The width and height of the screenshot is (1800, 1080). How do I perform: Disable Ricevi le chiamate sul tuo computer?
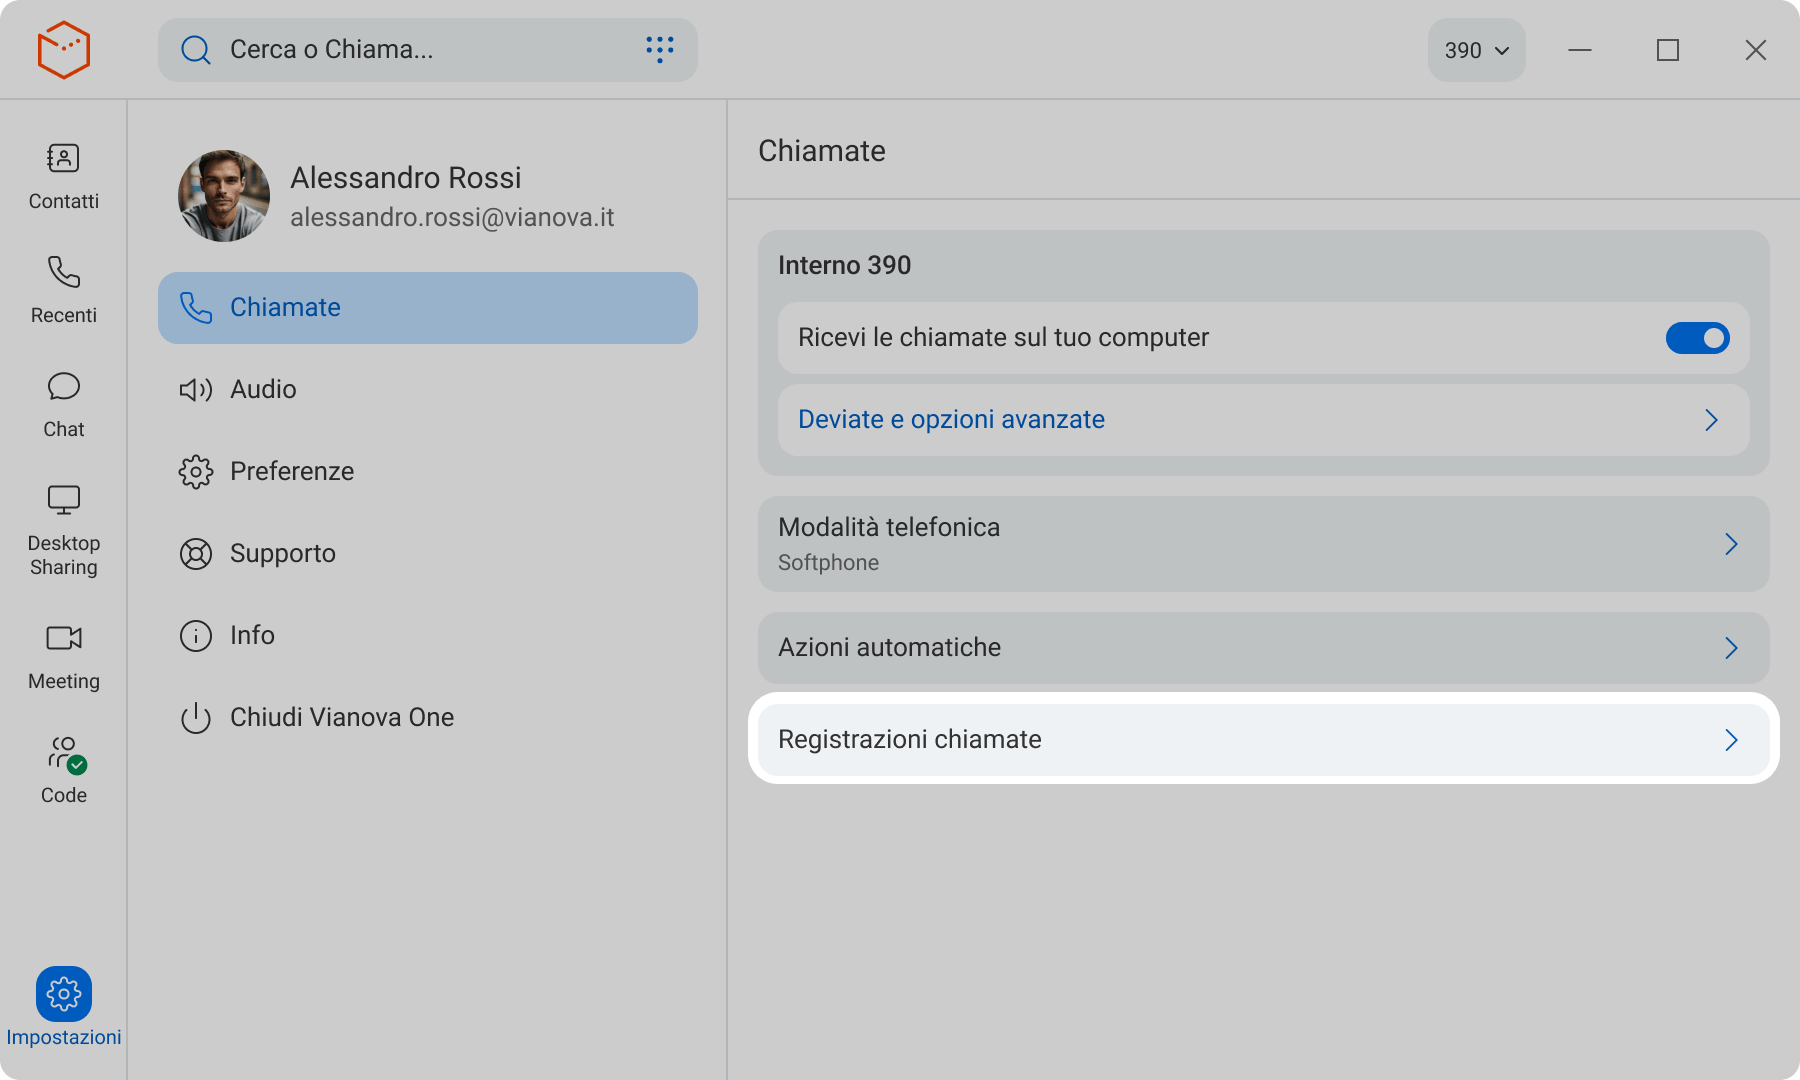(x=1697, y=338)
